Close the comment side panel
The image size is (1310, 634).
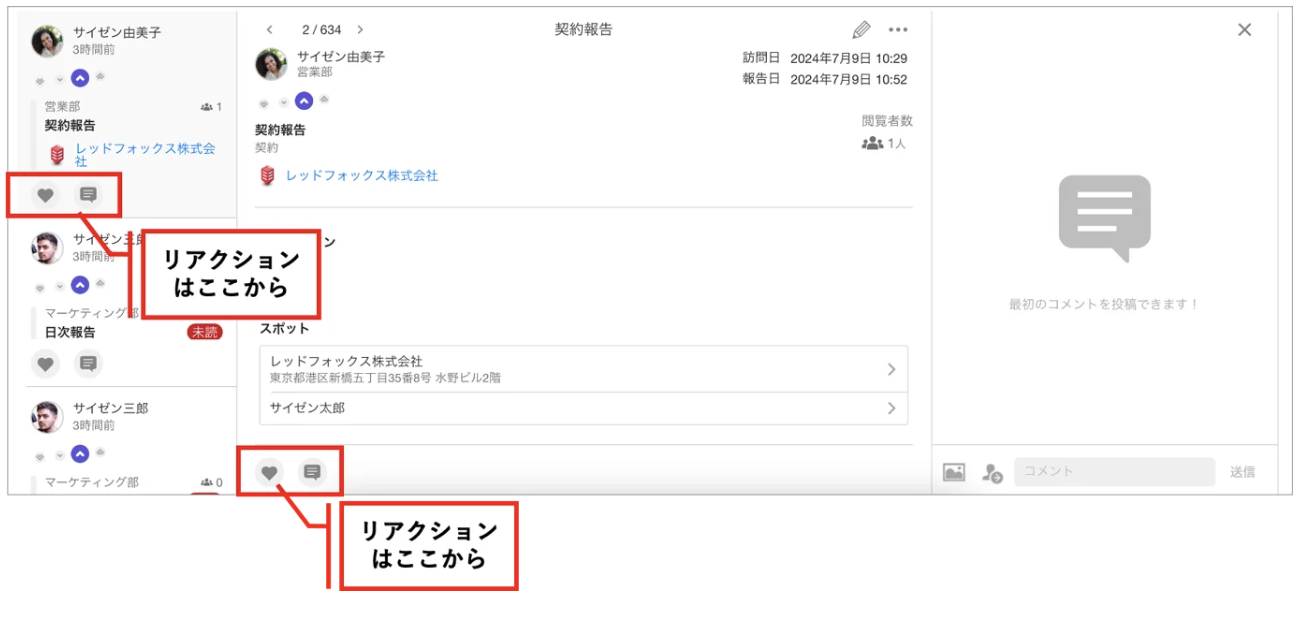1244,30
